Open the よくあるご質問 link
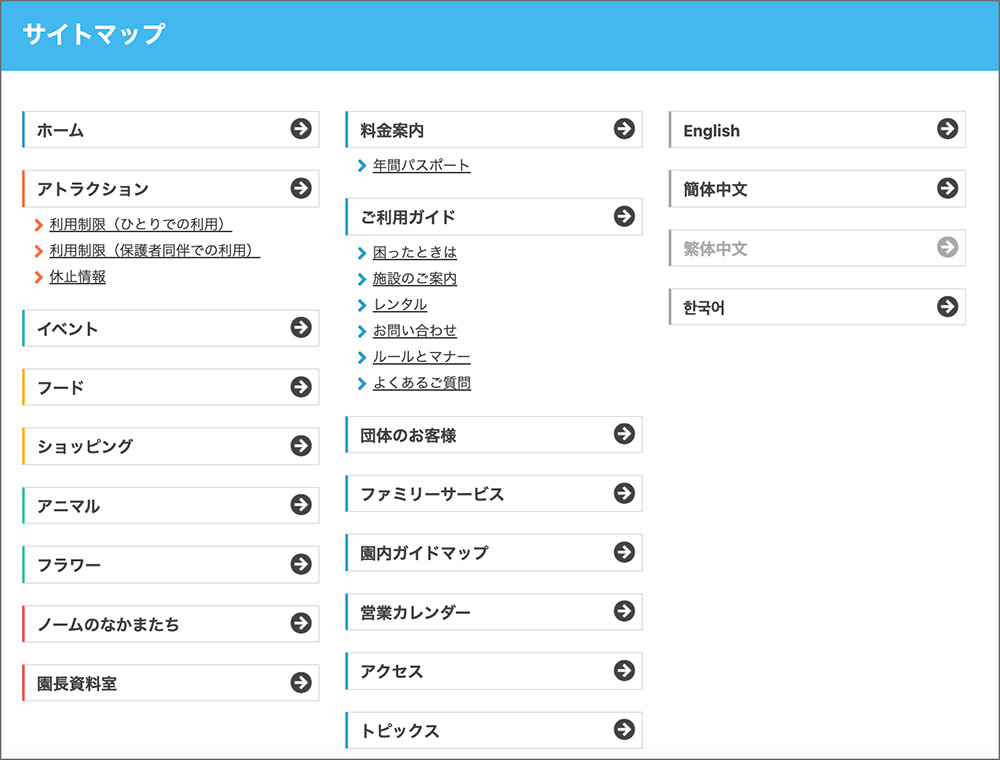This screenshot has width=1000, height=760. [422, 383]
